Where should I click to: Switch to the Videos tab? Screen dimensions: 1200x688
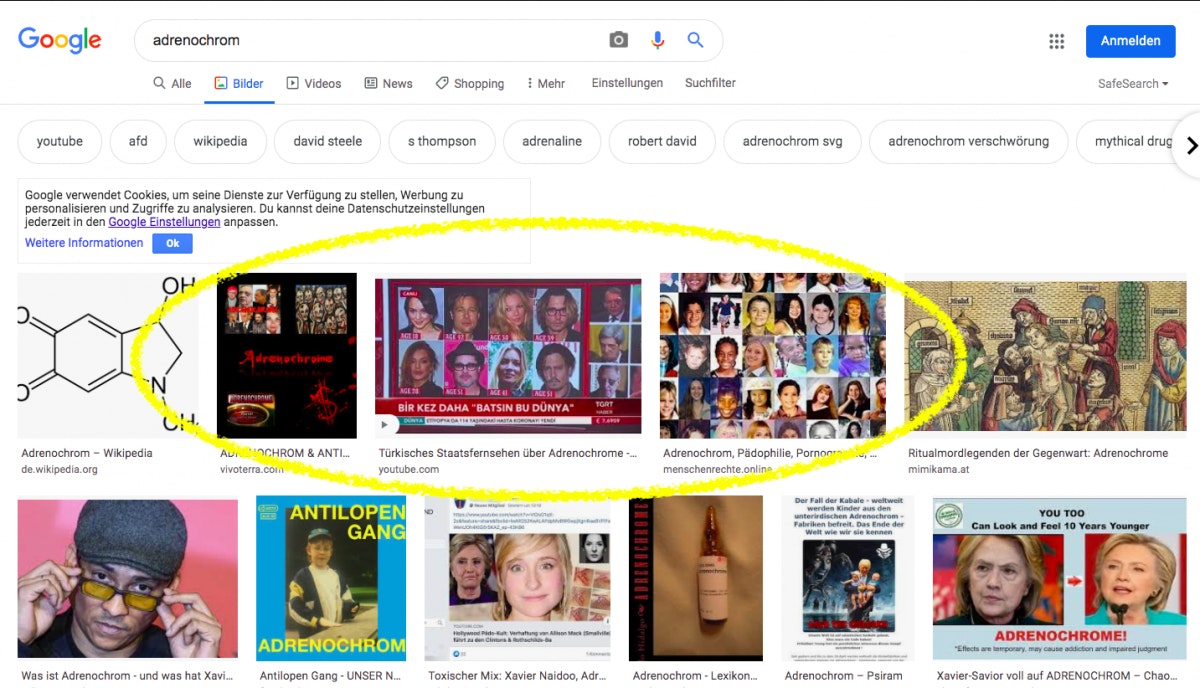click(x=314, y=84)
